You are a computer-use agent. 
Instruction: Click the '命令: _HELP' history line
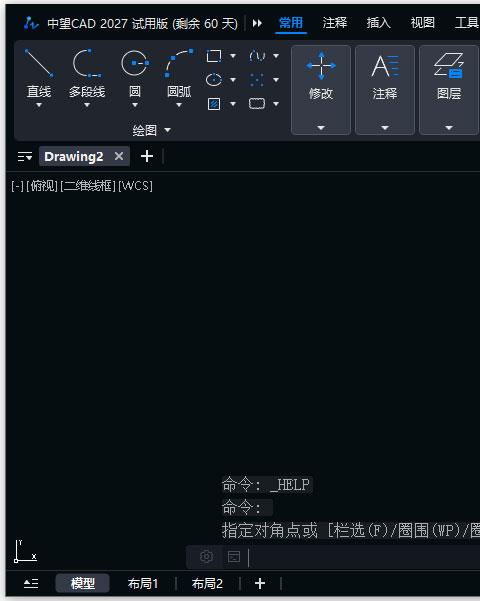tap(266, 485)
